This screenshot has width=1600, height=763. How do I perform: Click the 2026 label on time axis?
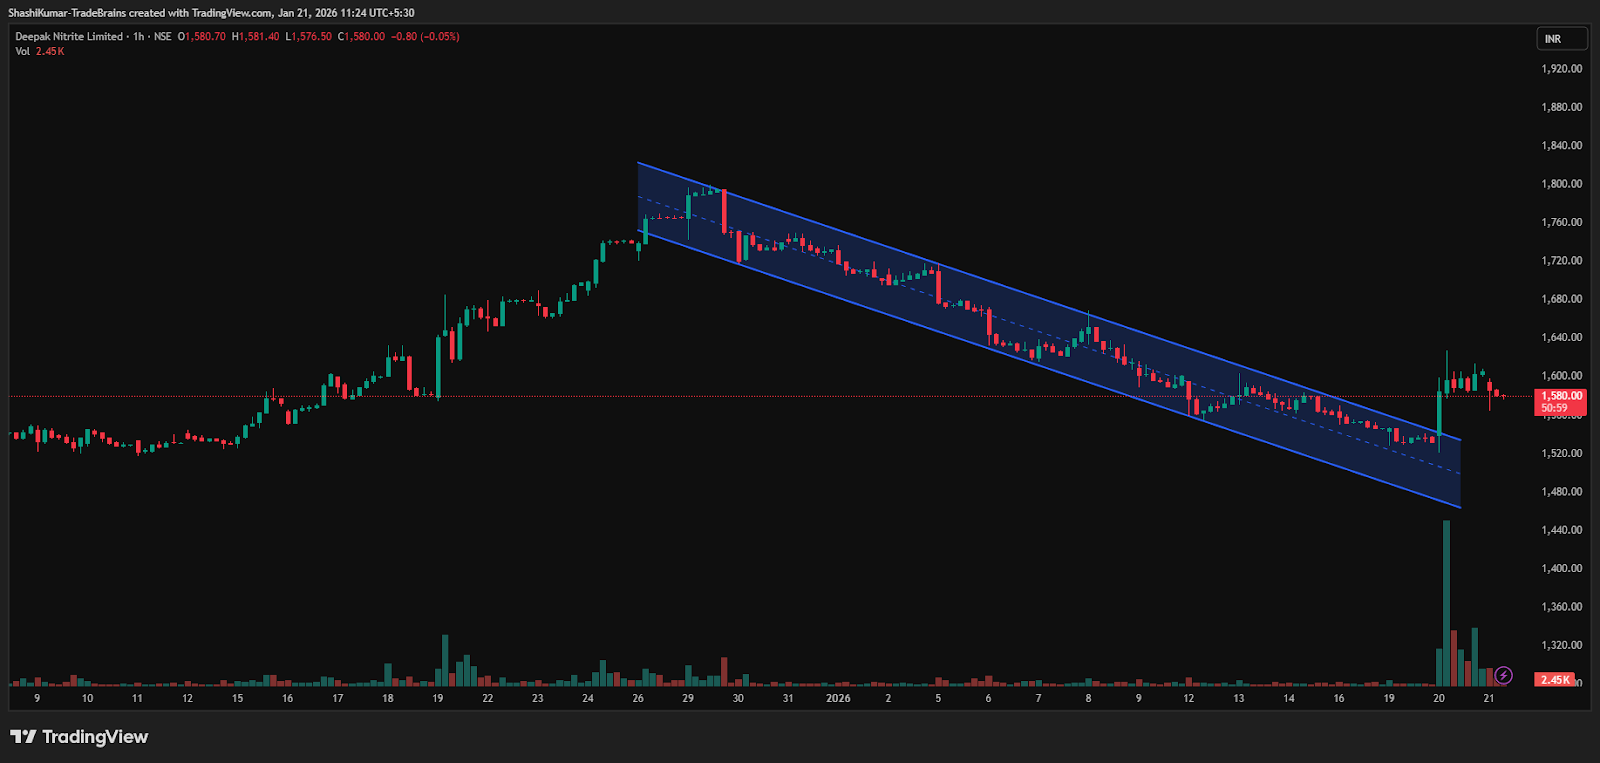tap(838, 698)
